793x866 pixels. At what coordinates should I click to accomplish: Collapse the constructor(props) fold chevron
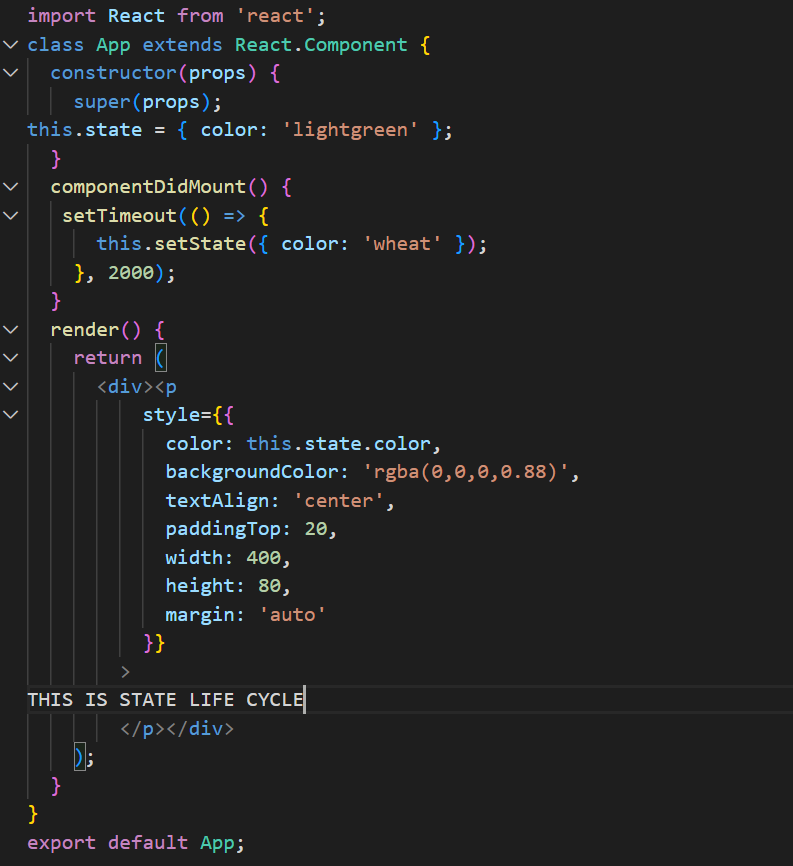[10, 73]
